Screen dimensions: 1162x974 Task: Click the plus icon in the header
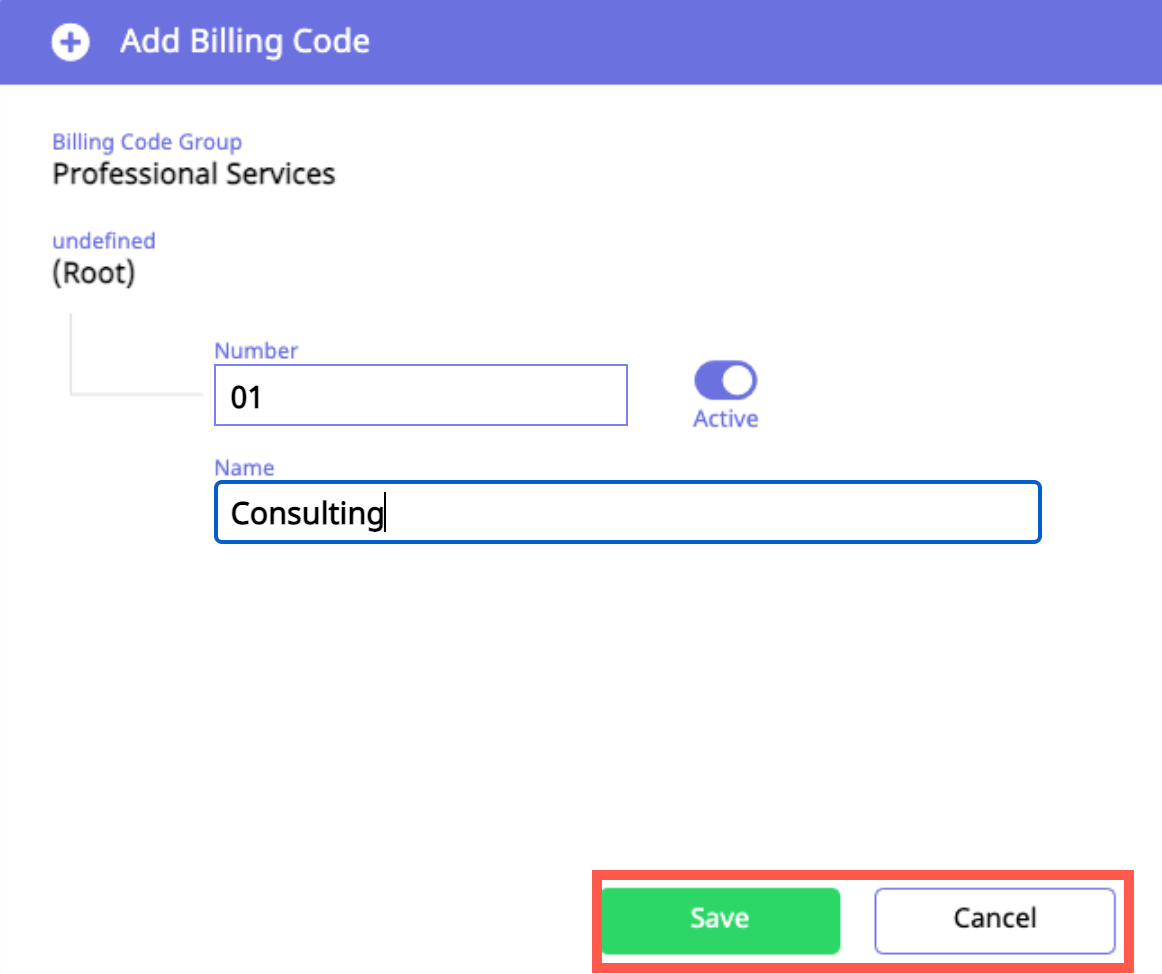pyautogui.click(x=70, y=42)
